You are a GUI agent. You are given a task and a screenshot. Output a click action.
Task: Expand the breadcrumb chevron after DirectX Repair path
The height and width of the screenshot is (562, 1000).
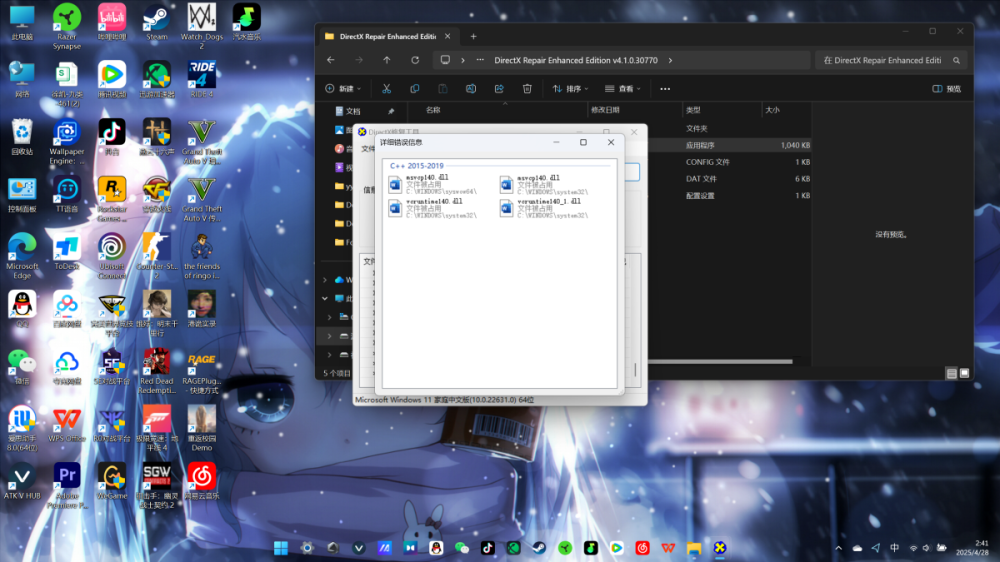tap(670, 60)
